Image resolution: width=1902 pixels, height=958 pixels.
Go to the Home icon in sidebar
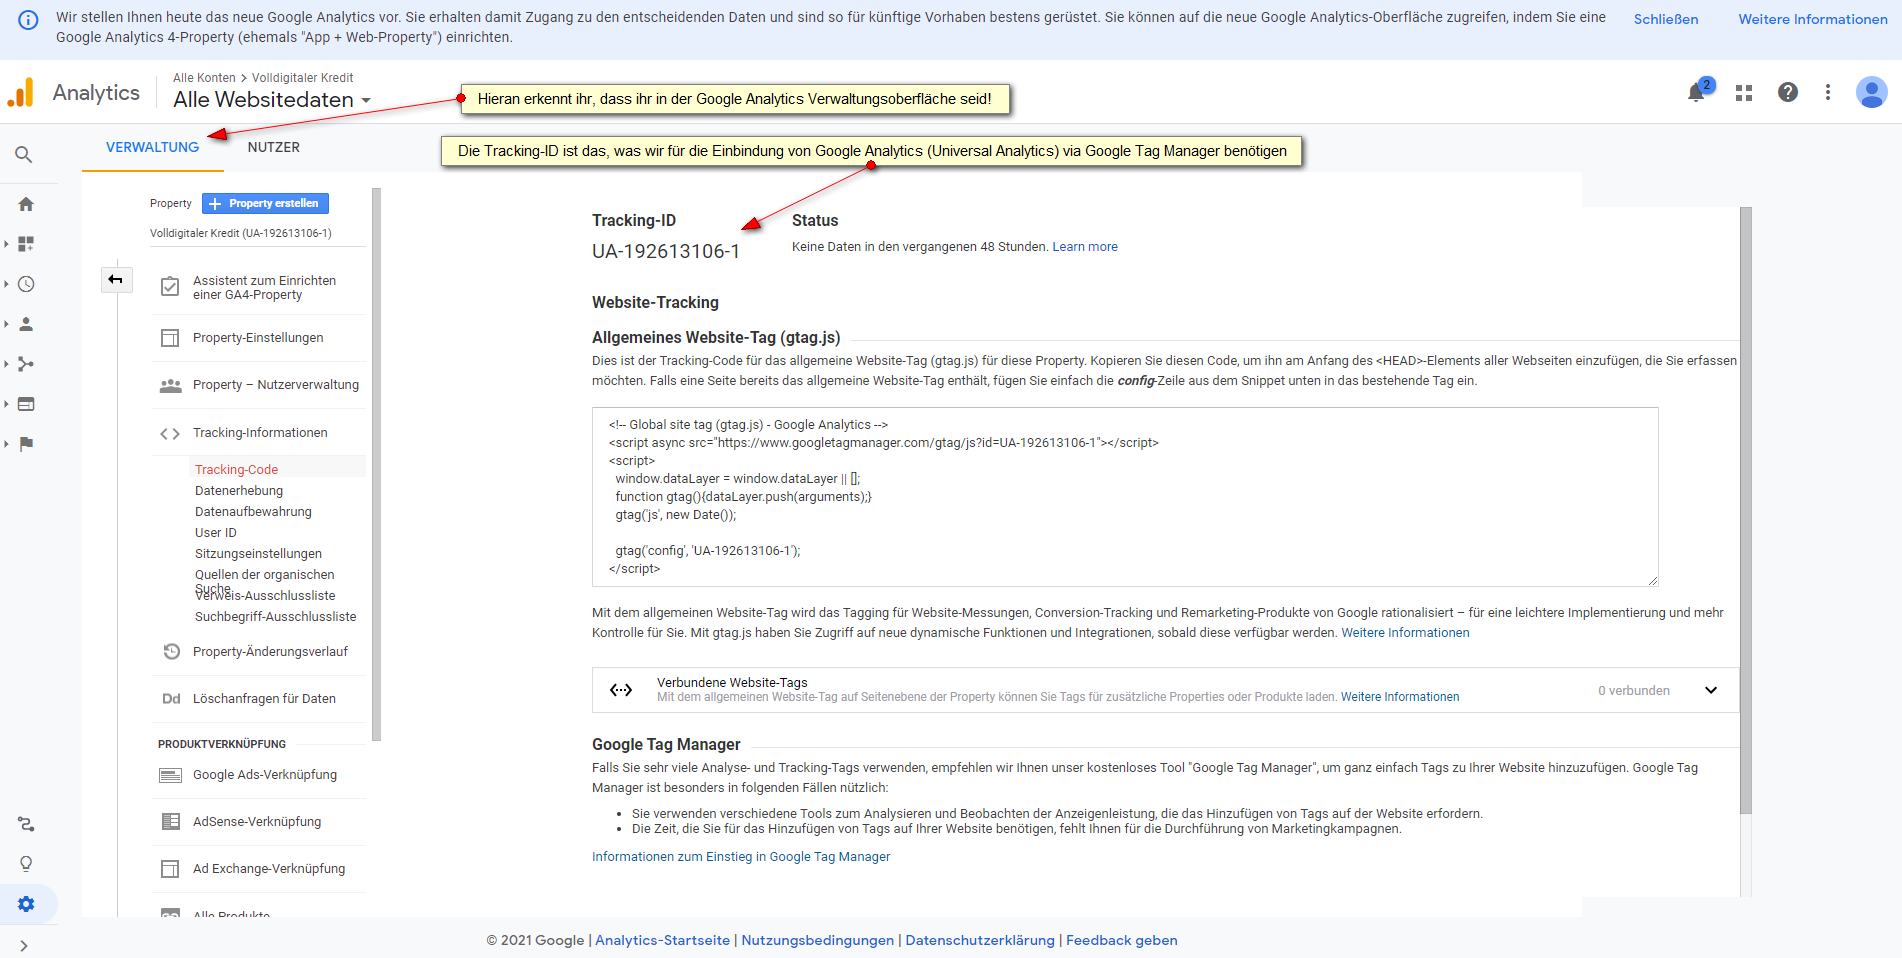pos(26,204)
